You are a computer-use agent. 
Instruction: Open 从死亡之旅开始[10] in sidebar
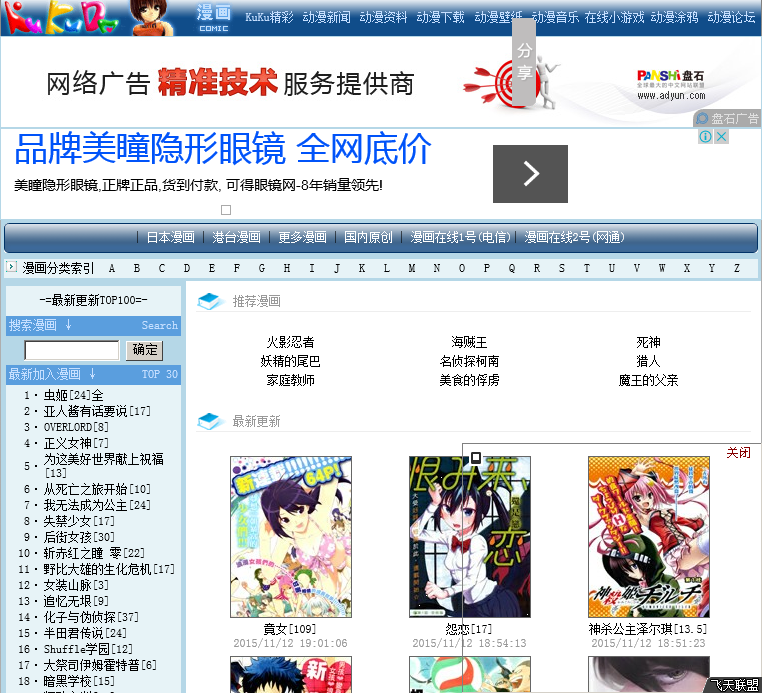(97, 489)
